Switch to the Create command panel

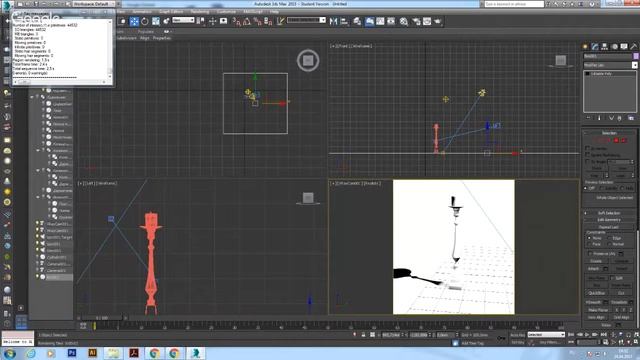(585, 47)
